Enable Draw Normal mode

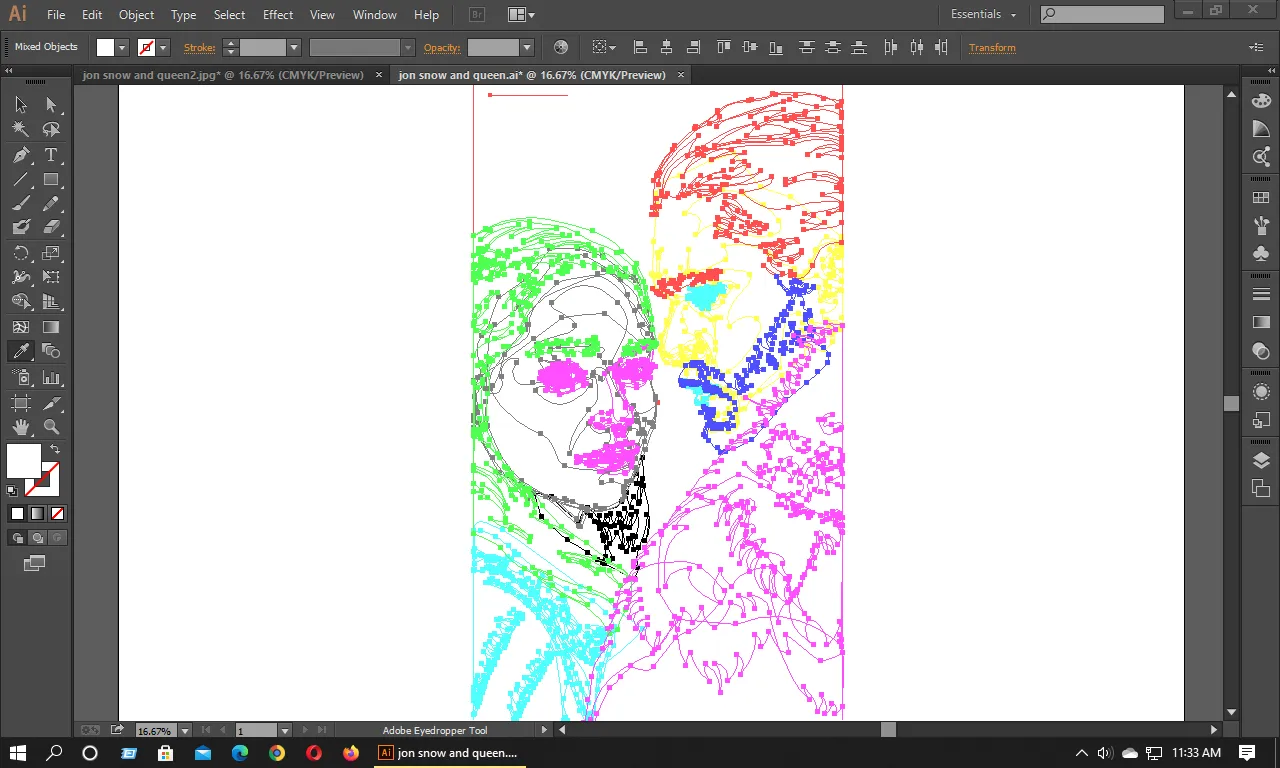[x=17, y=538]
